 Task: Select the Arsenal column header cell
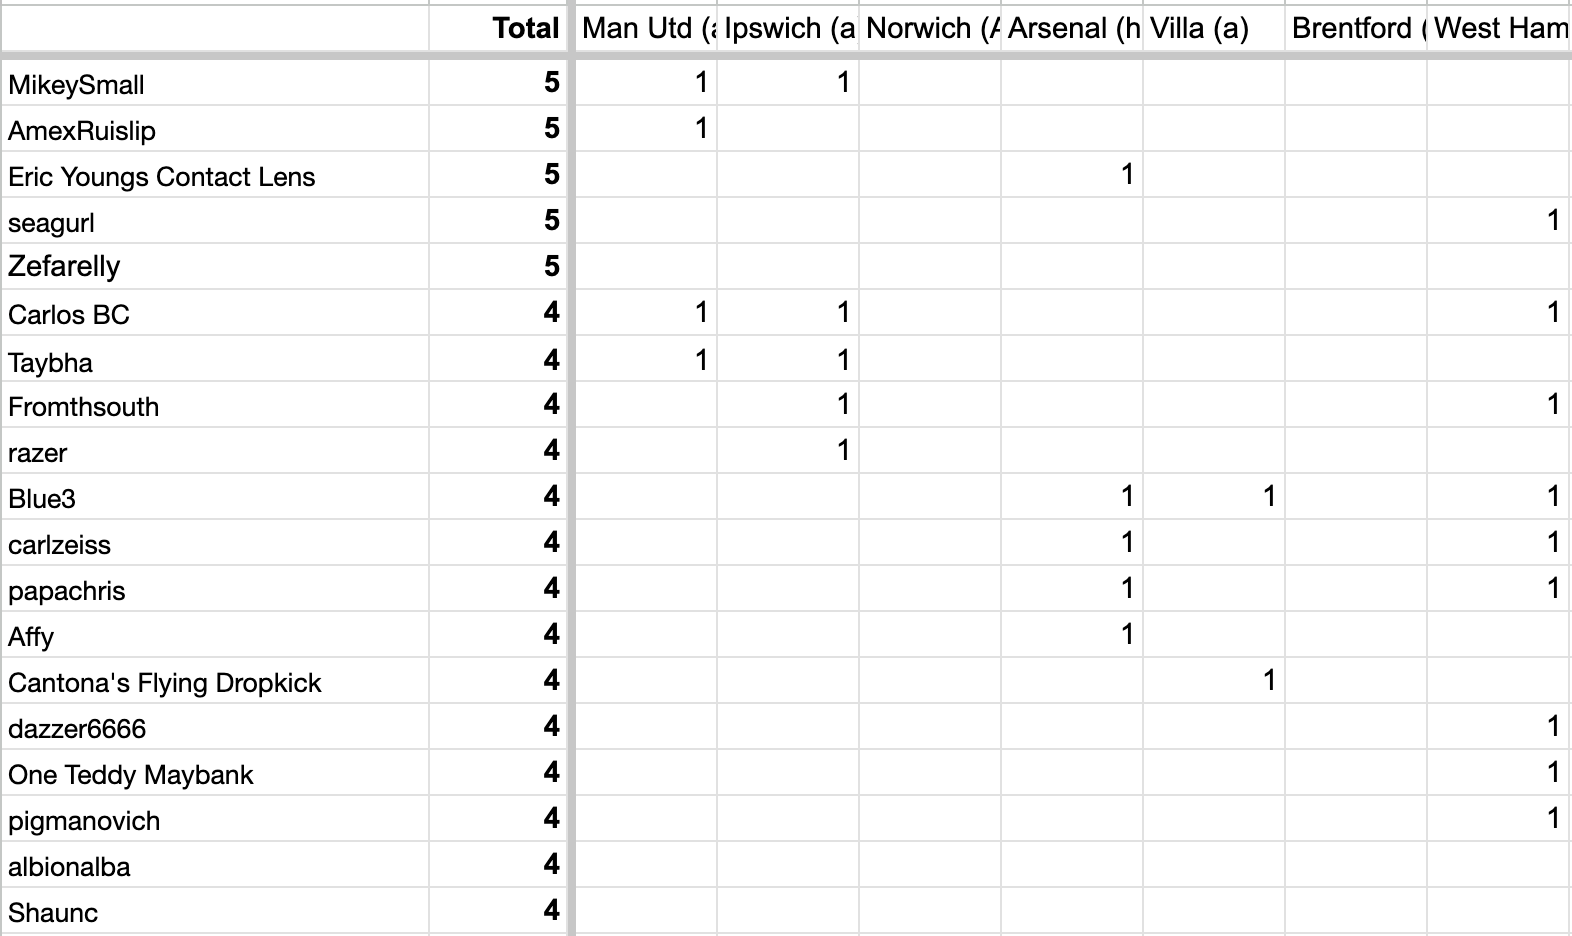coord(1071,28)
